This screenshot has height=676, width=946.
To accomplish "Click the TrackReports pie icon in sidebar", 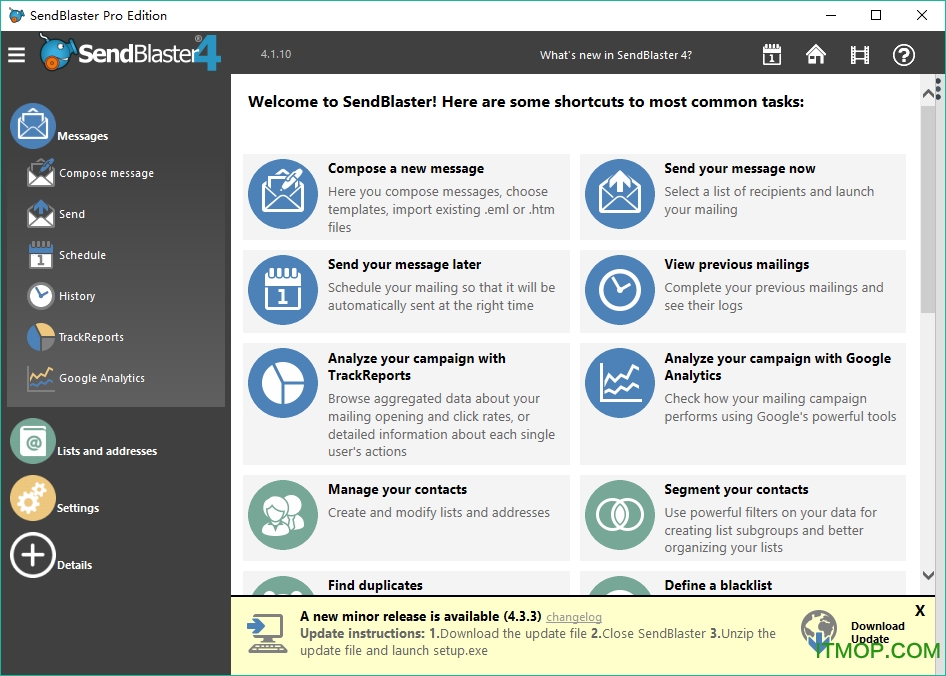I will (x=41, y=337).
